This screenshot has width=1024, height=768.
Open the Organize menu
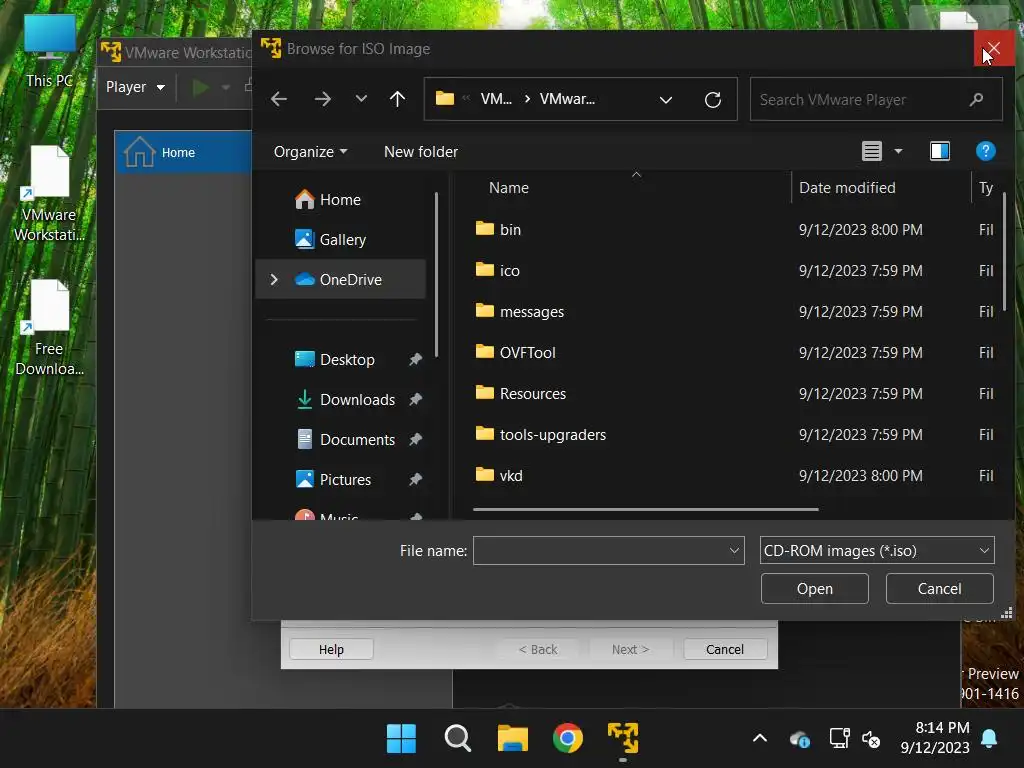coord(310,152)
